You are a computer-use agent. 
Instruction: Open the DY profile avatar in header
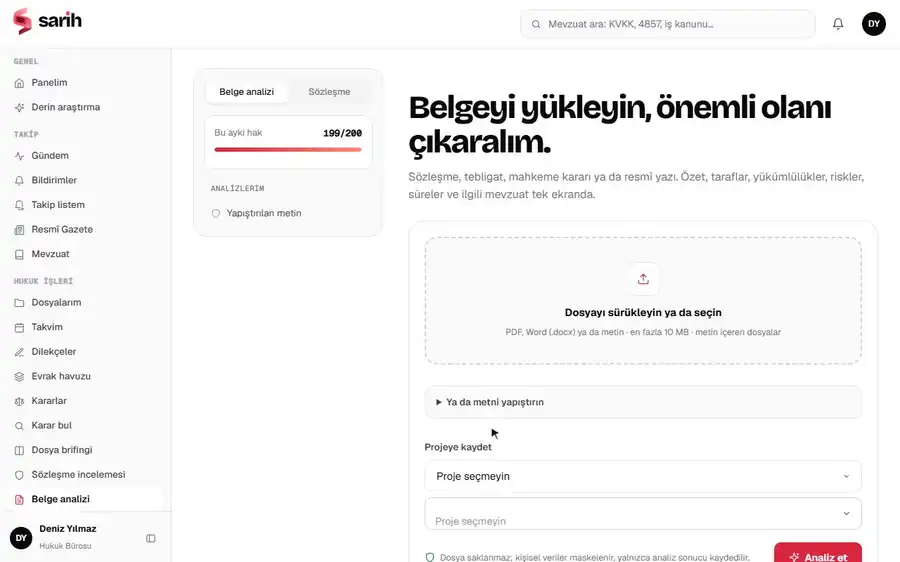(x=874, y=24)
